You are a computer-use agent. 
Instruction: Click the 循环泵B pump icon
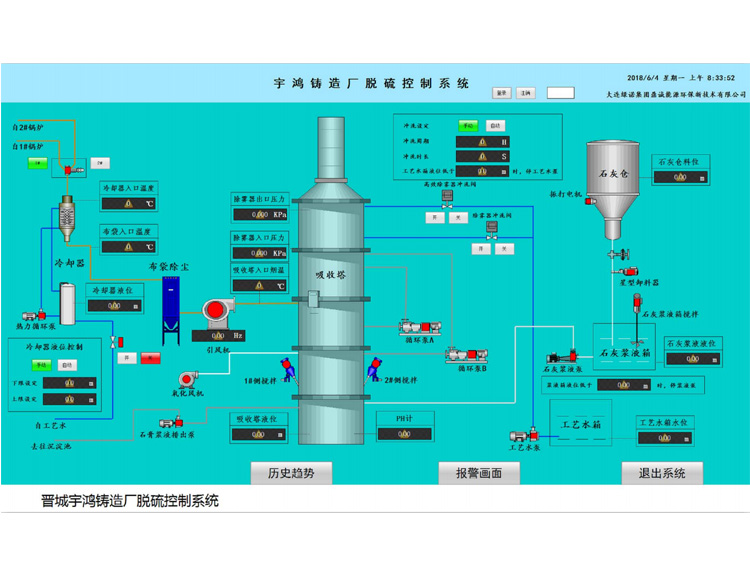tap(466, 355)
